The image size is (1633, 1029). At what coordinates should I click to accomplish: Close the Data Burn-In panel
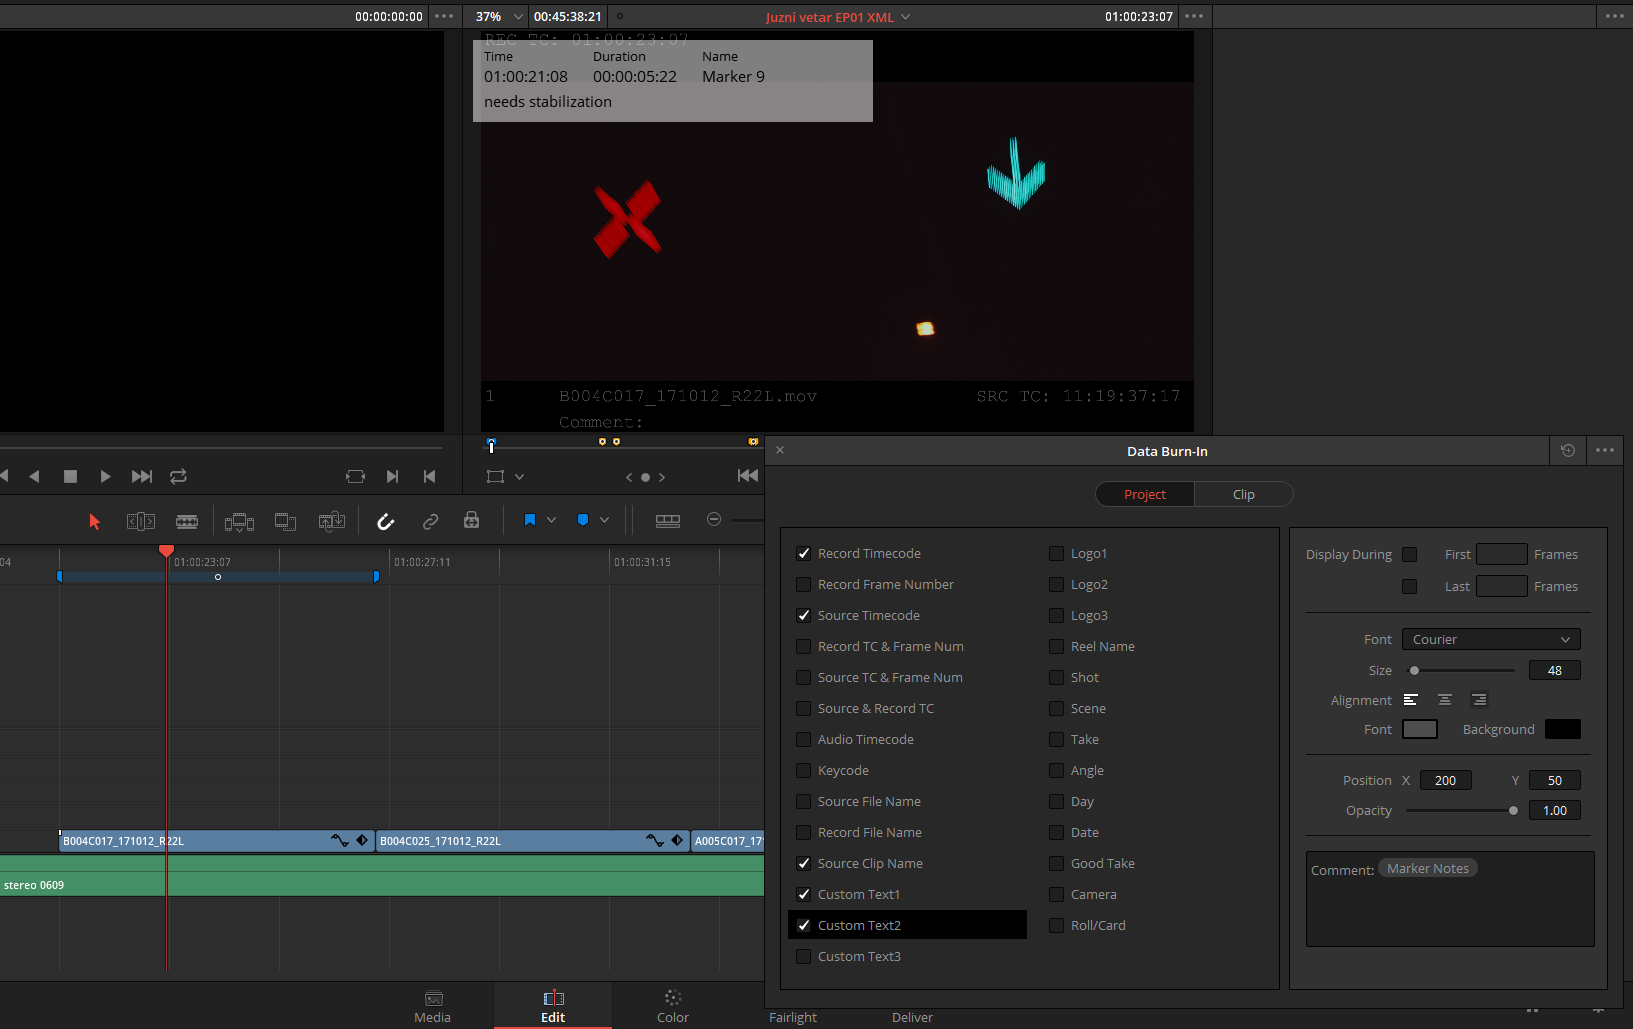tap(780, 450)
